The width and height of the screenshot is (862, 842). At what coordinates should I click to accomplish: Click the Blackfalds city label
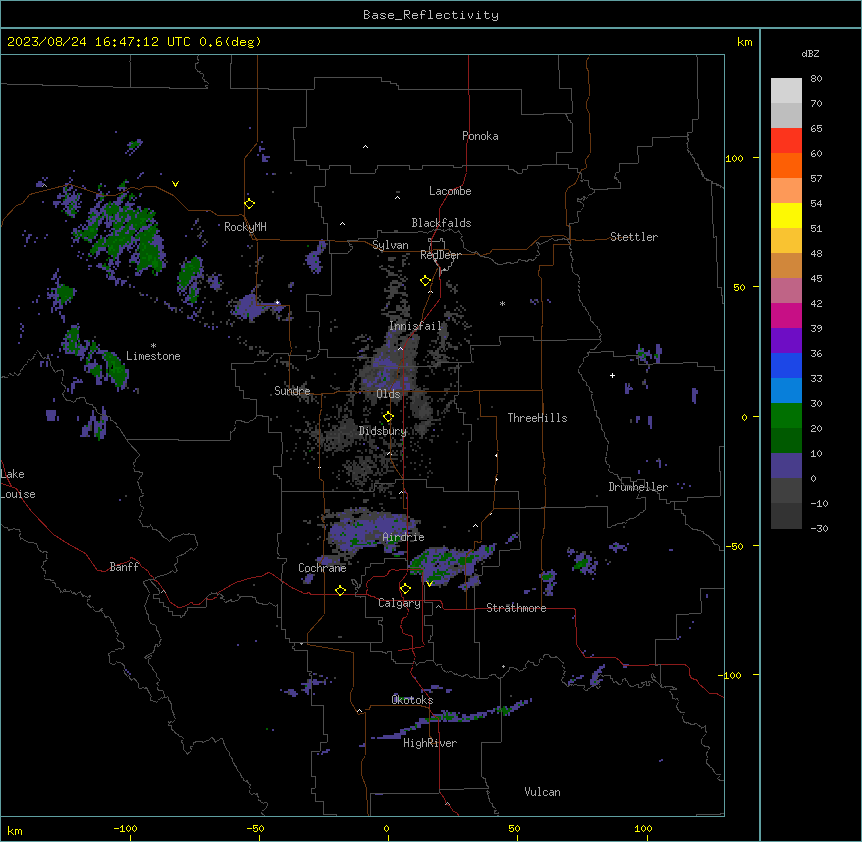(x=441, y=223)
